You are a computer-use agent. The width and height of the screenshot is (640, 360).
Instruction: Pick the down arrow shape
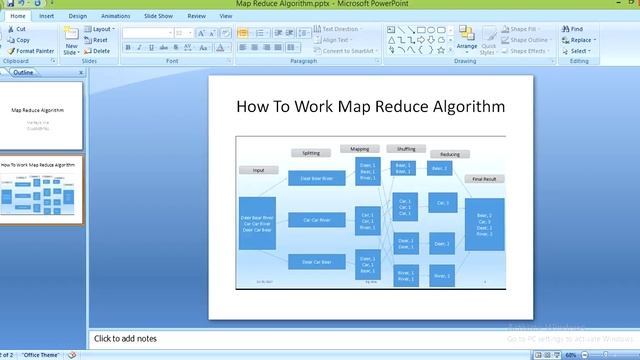431,40
